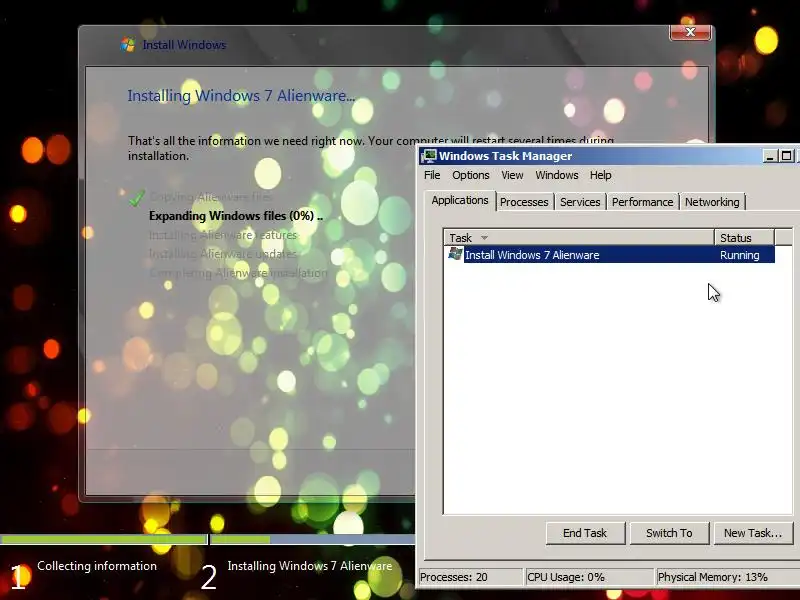Image resolution: width=800 pixels, height=600 pixels.
Task: Switch to the Networking tab
Action: pyautogui.click(x=712, y=202)
